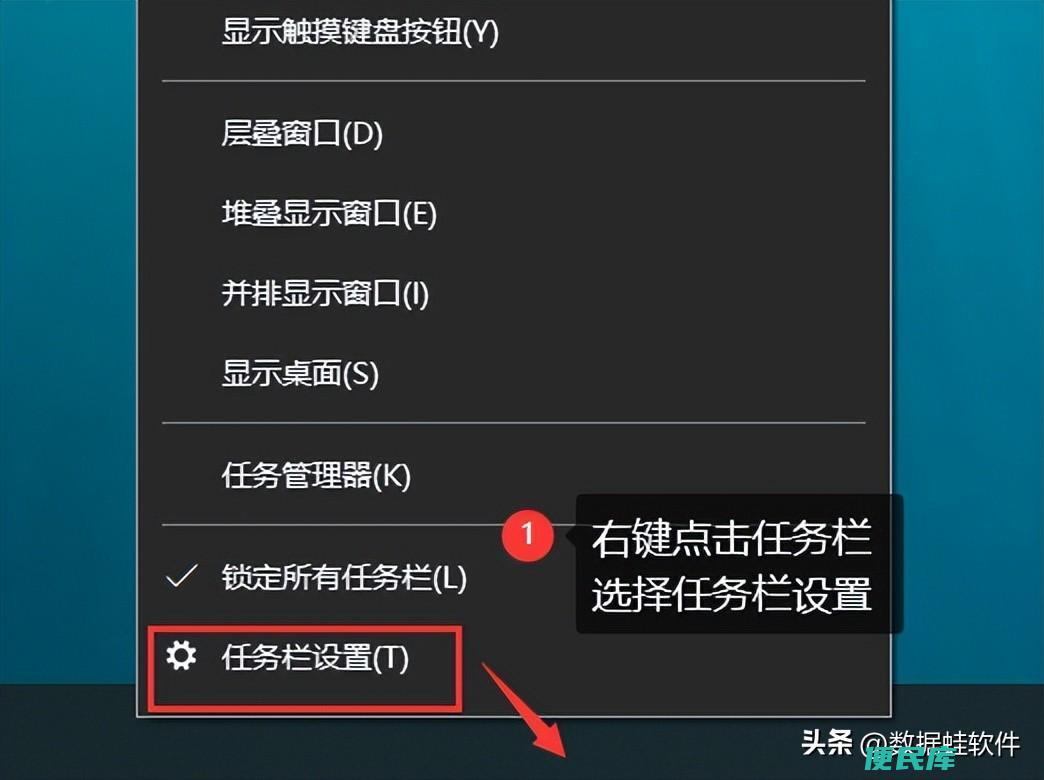Click the red arrow pointing at taskbar

point(526,710)
